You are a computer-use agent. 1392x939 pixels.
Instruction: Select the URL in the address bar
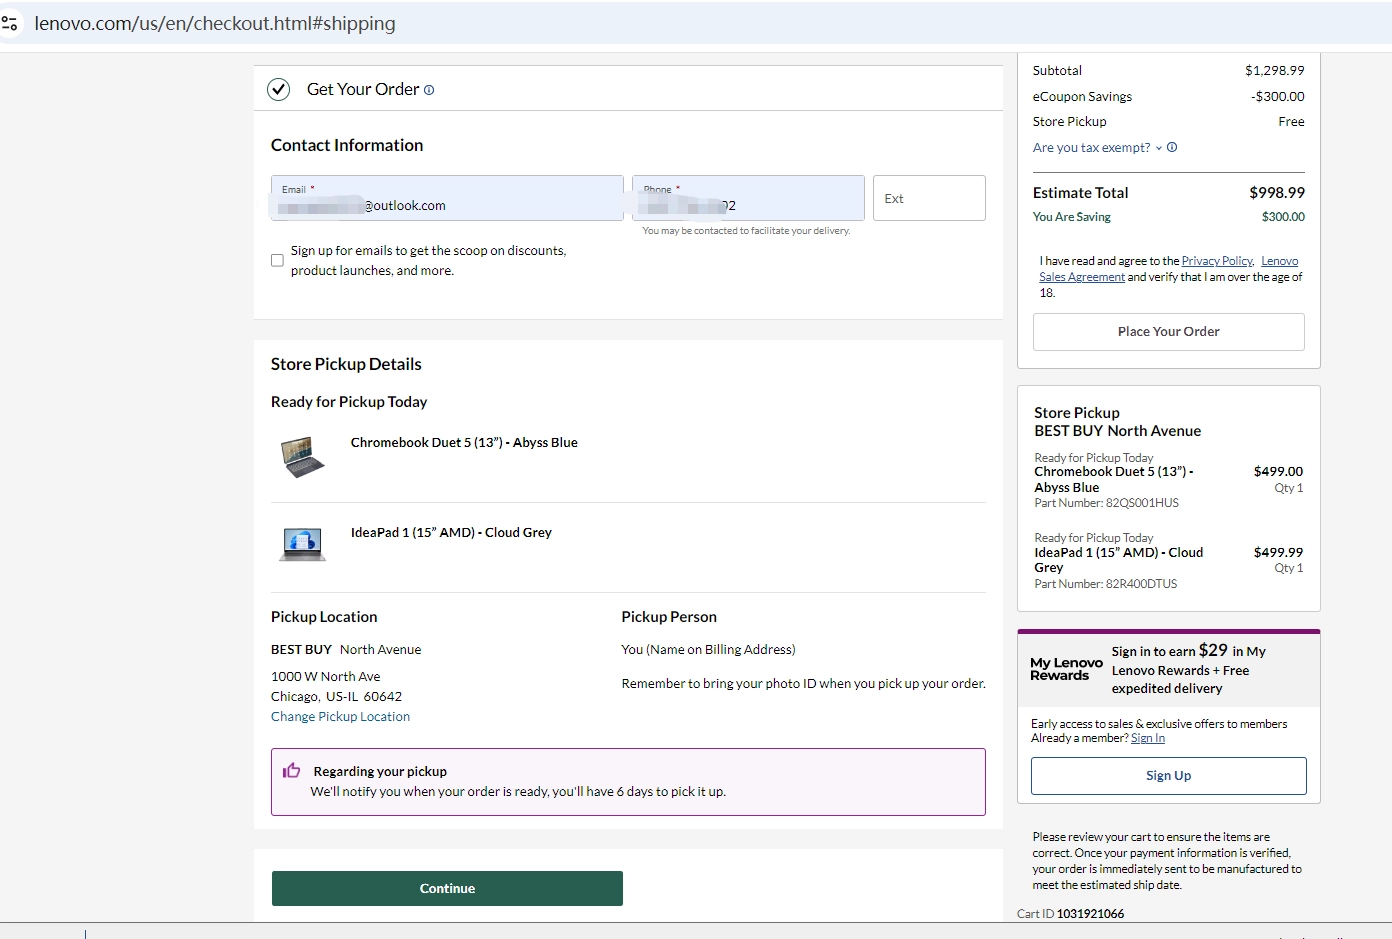pyautogui.click(x=215, y=23)
